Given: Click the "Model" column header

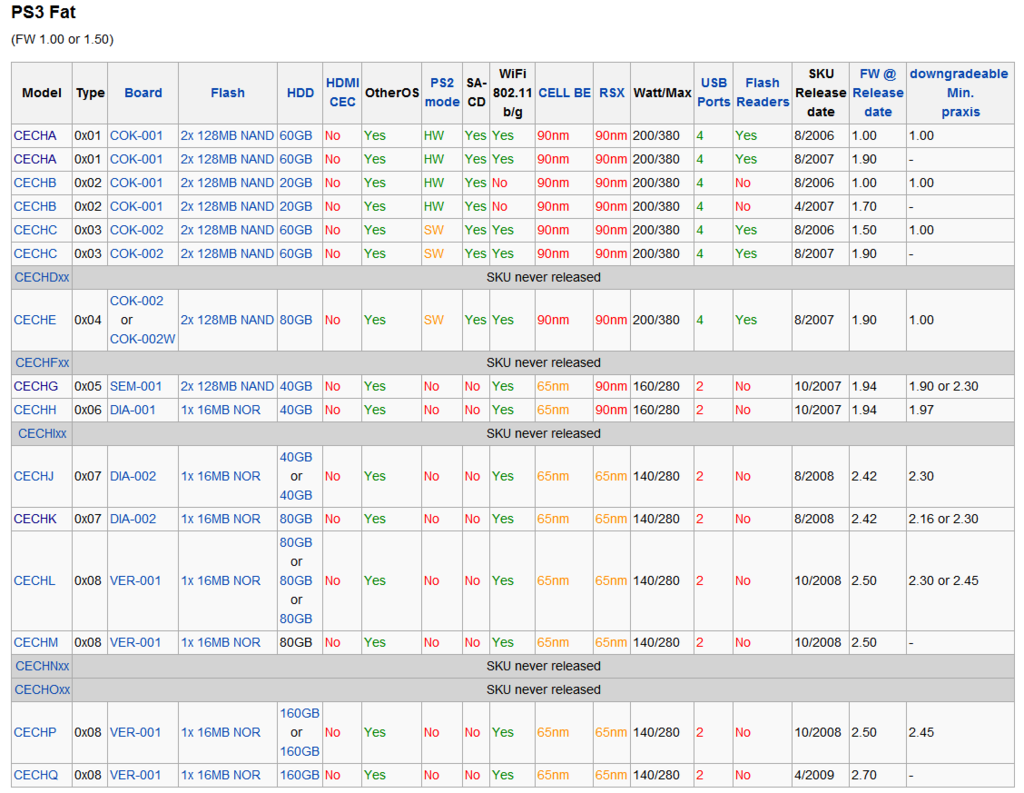Looking at the screenshot, I should (42, 93).
